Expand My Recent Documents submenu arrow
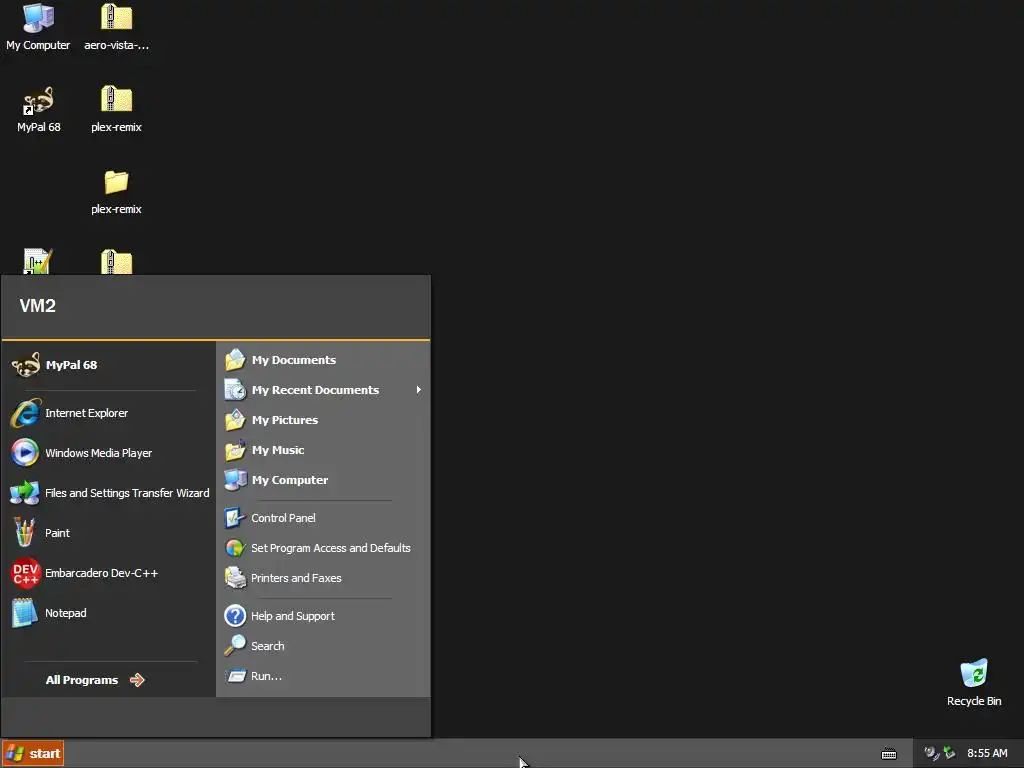 coord(419,390)
